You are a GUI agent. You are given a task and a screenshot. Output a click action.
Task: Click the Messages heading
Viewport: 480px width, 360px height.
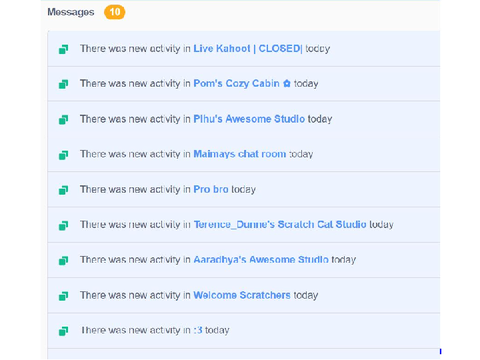point(71,12)
